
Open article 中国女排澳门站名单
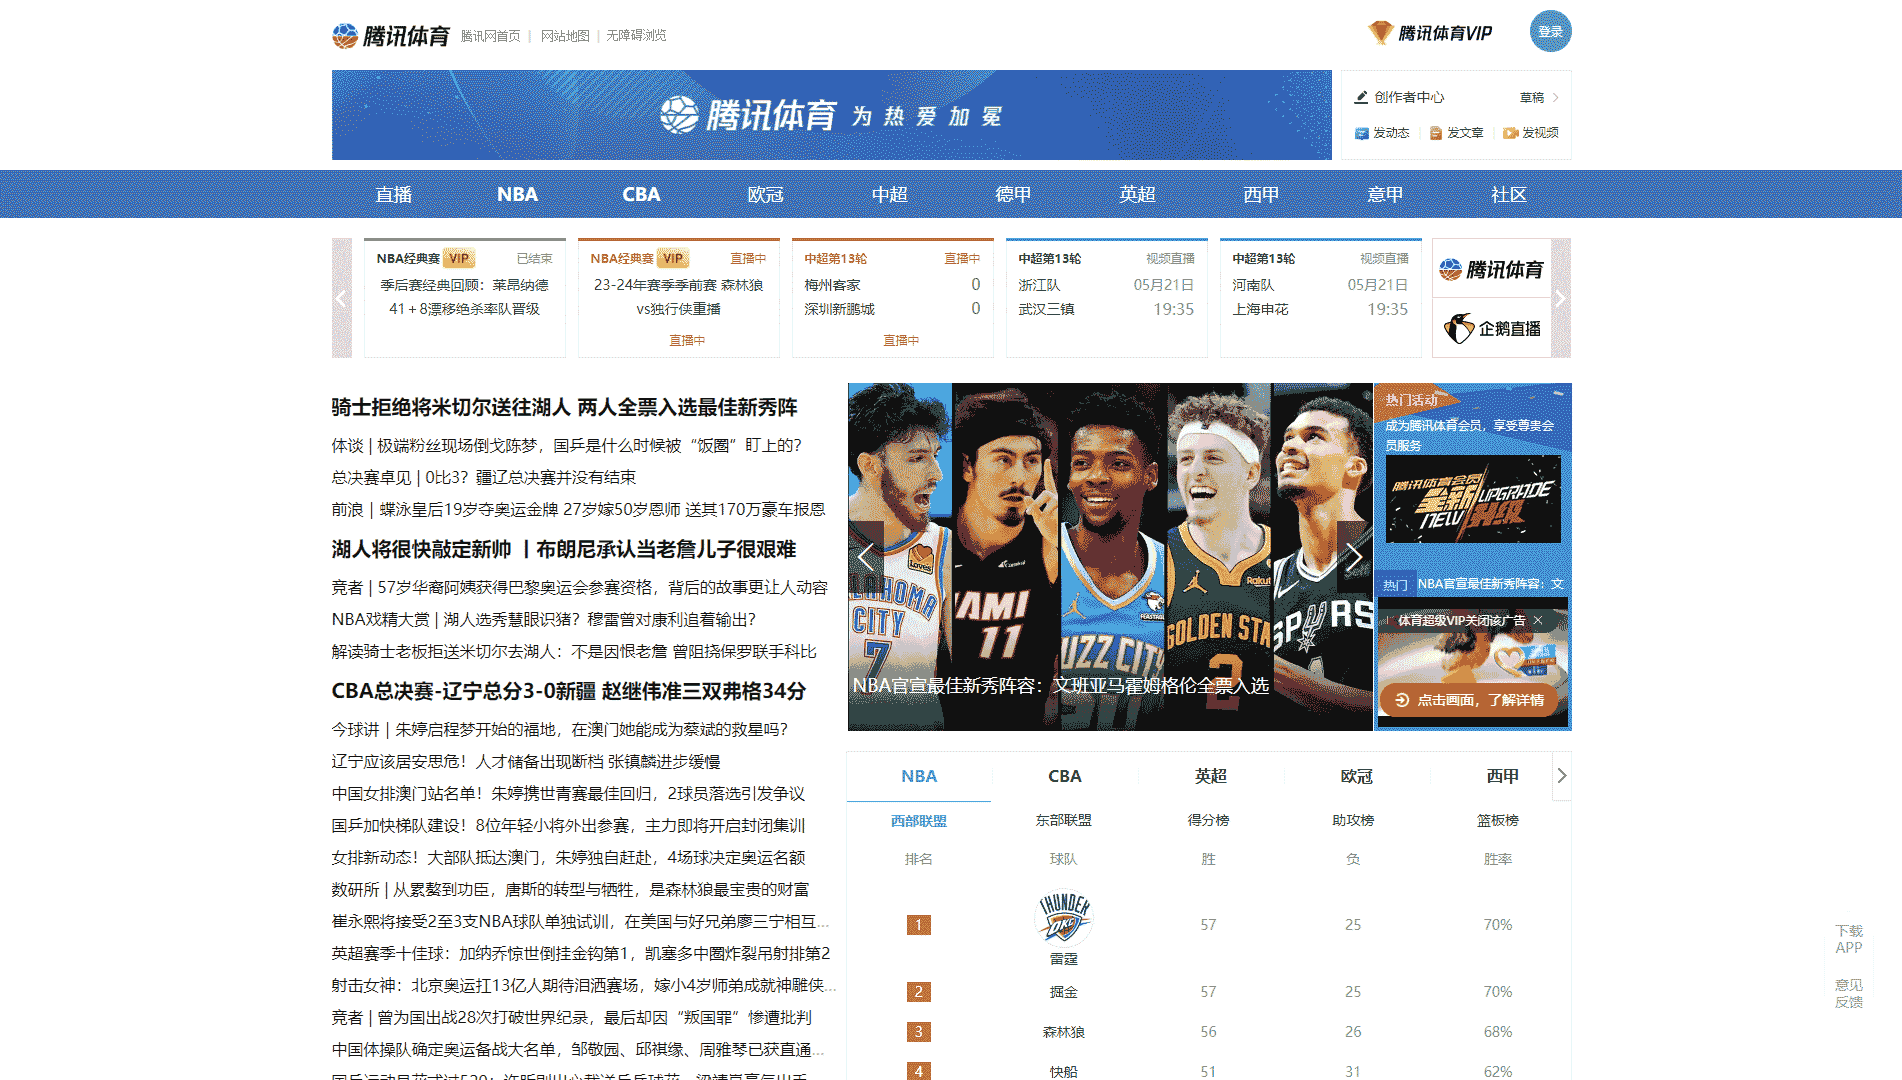click(568, 793)
